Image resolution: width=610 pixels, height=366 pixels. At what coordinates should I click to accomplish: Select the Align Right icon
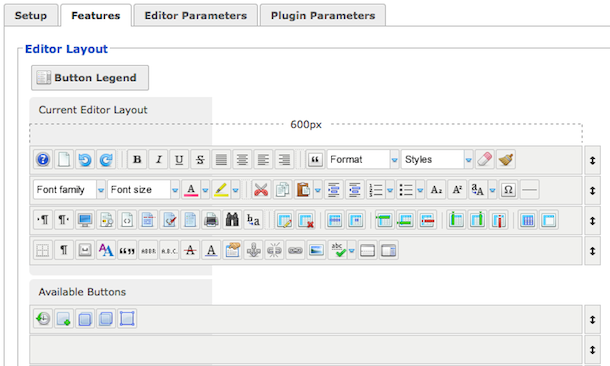coord(284,159)
